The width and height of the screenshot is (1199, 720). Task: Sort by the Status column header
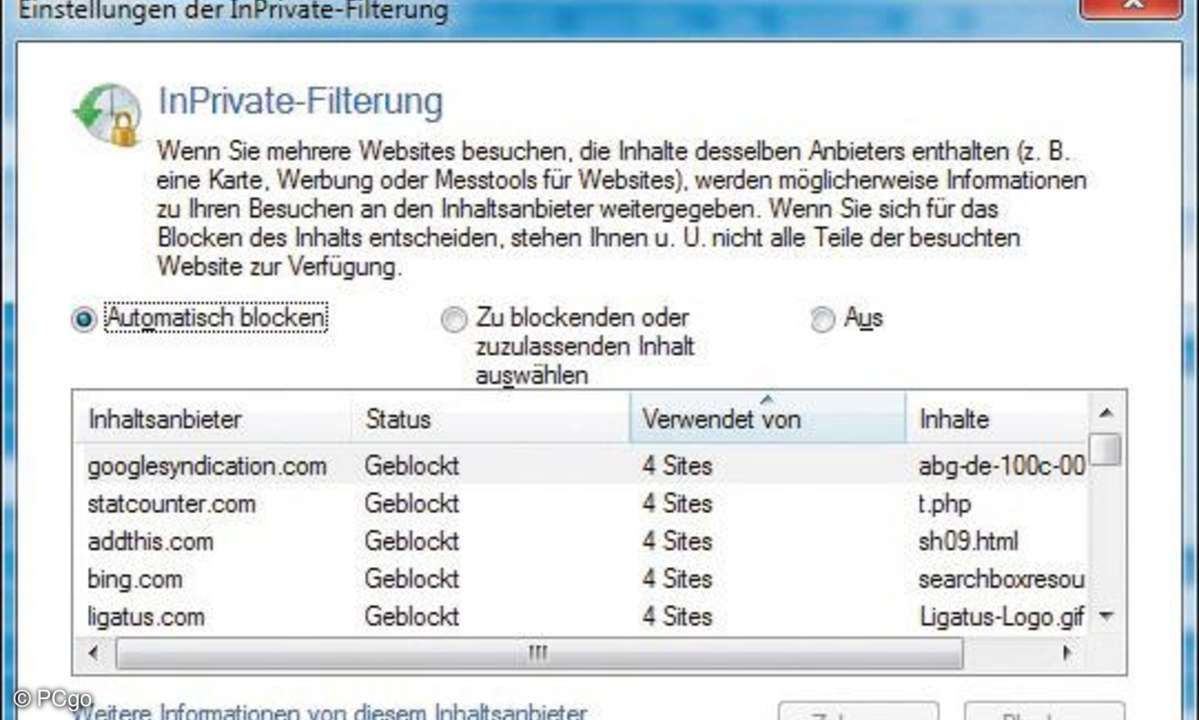click(490, 419)
